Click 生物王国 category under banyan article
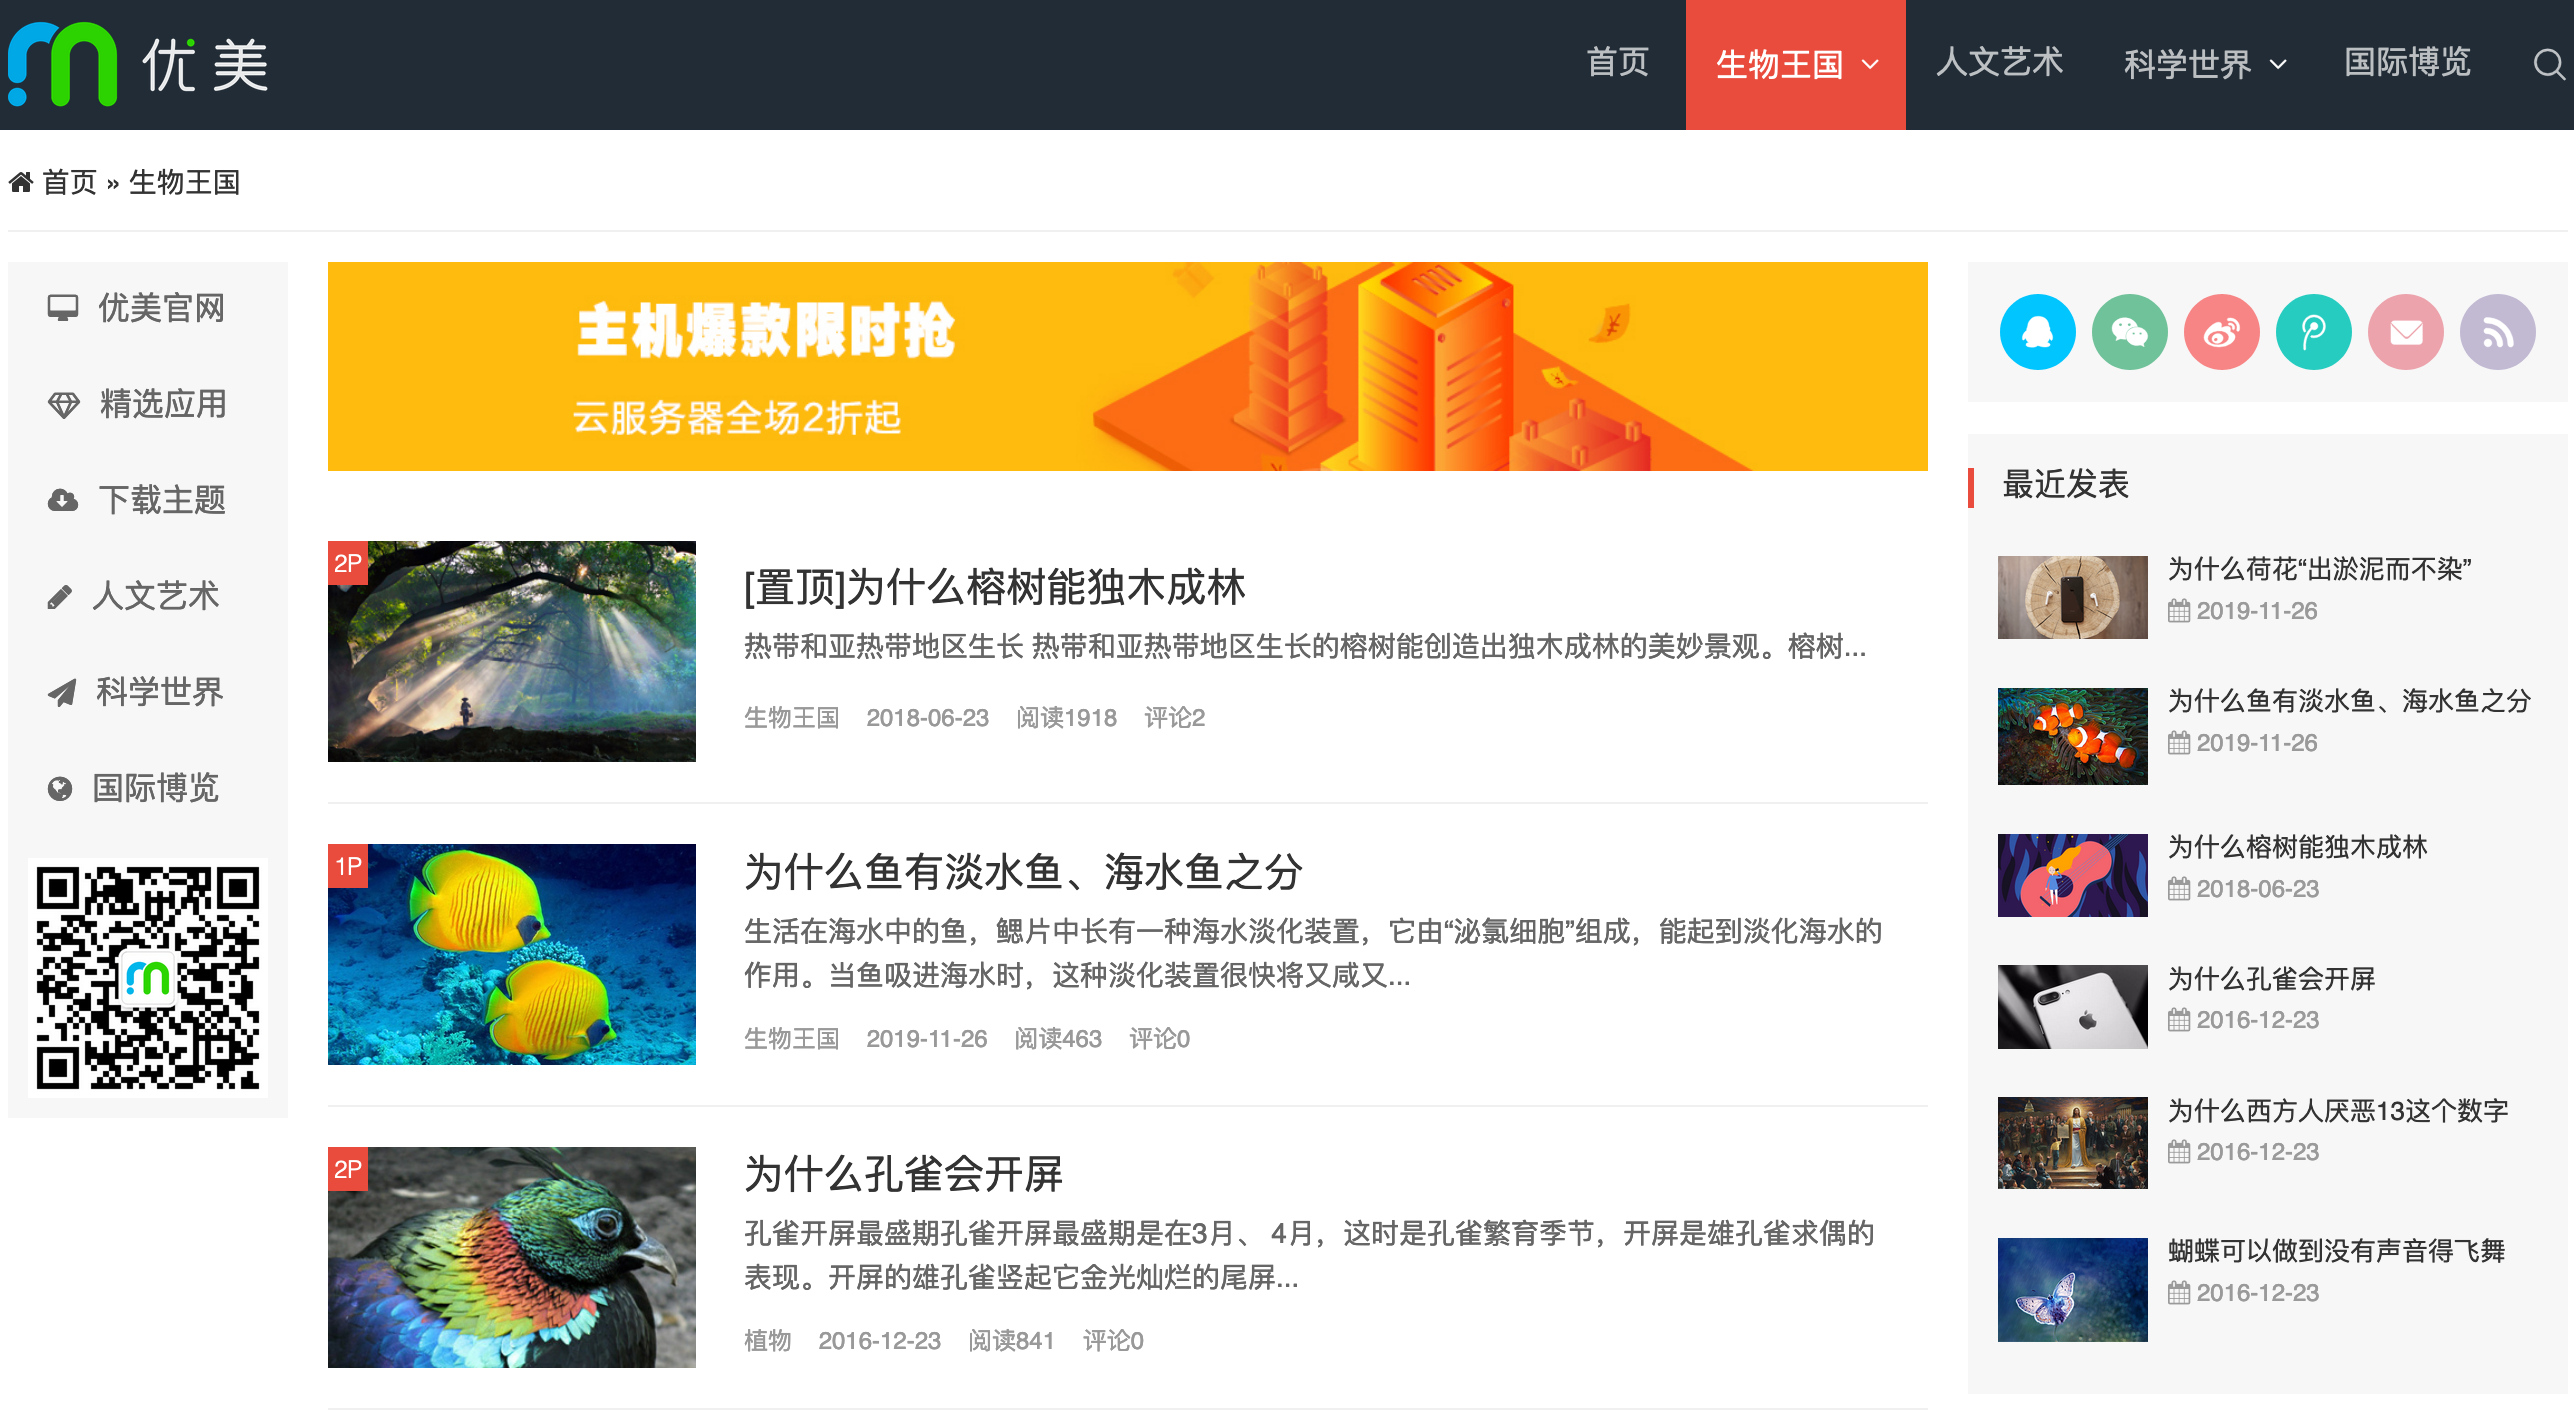This screenshot has width=2574, height=1424. 791,718
